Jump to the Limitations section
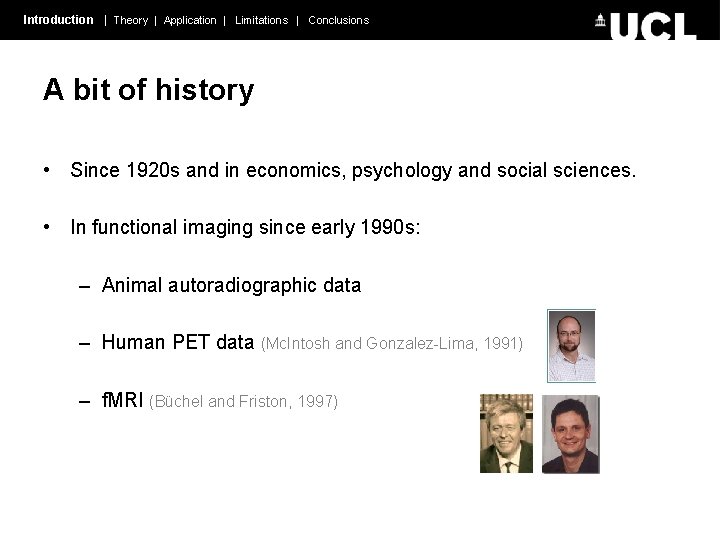Viewport: 720px width, 540px height. (x=262, y=20)
